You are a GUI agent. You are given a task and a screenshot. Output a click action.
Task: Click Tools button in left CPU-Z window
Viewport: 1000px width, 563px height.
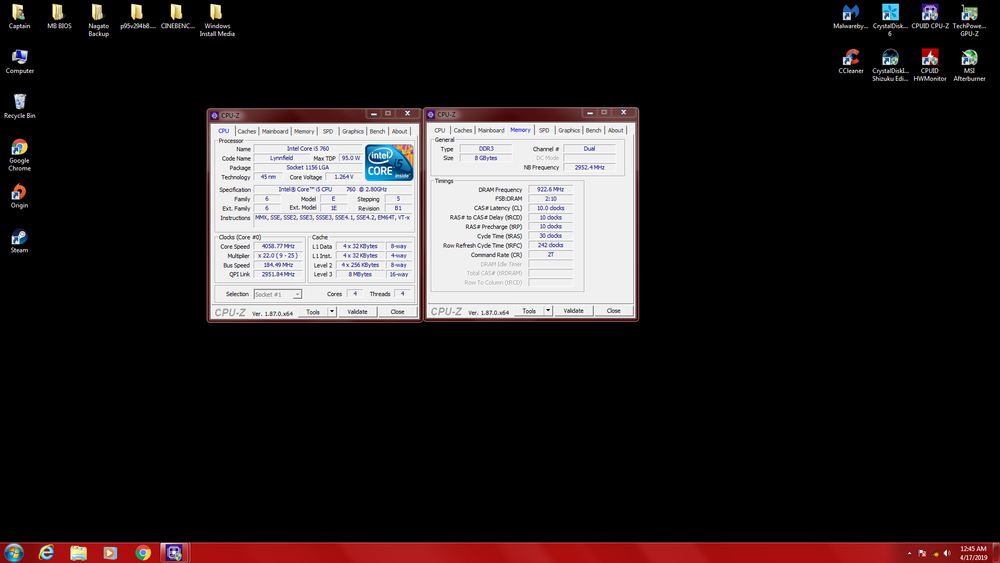click(x=313, y=312)
